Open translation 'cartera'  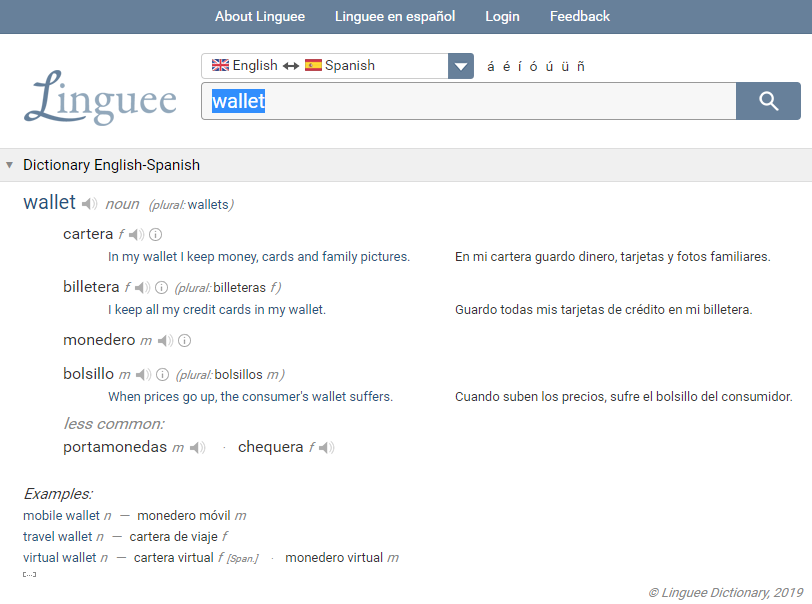pyautogui.click(x=88, y=234)
